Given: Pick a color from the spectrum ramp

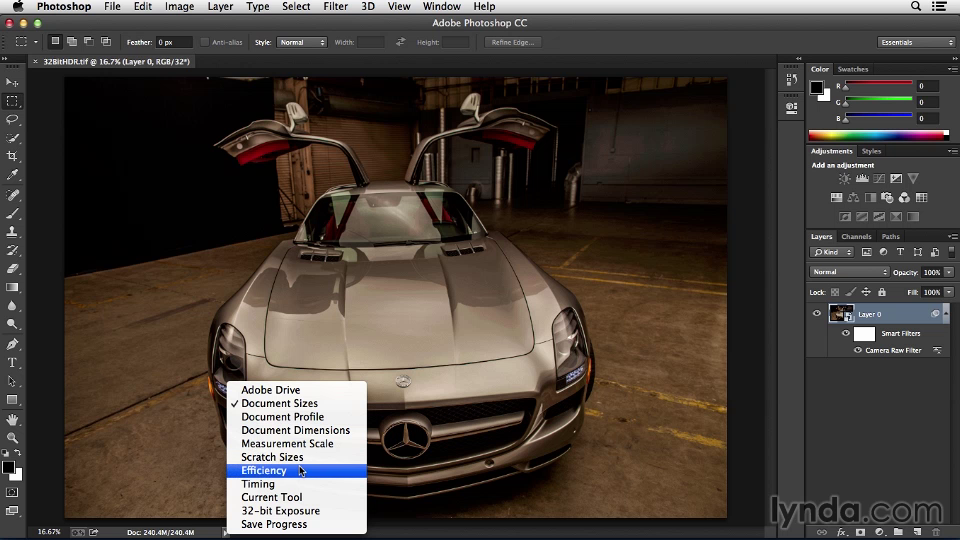Looking at the screenshot, I should pos(879,135).
